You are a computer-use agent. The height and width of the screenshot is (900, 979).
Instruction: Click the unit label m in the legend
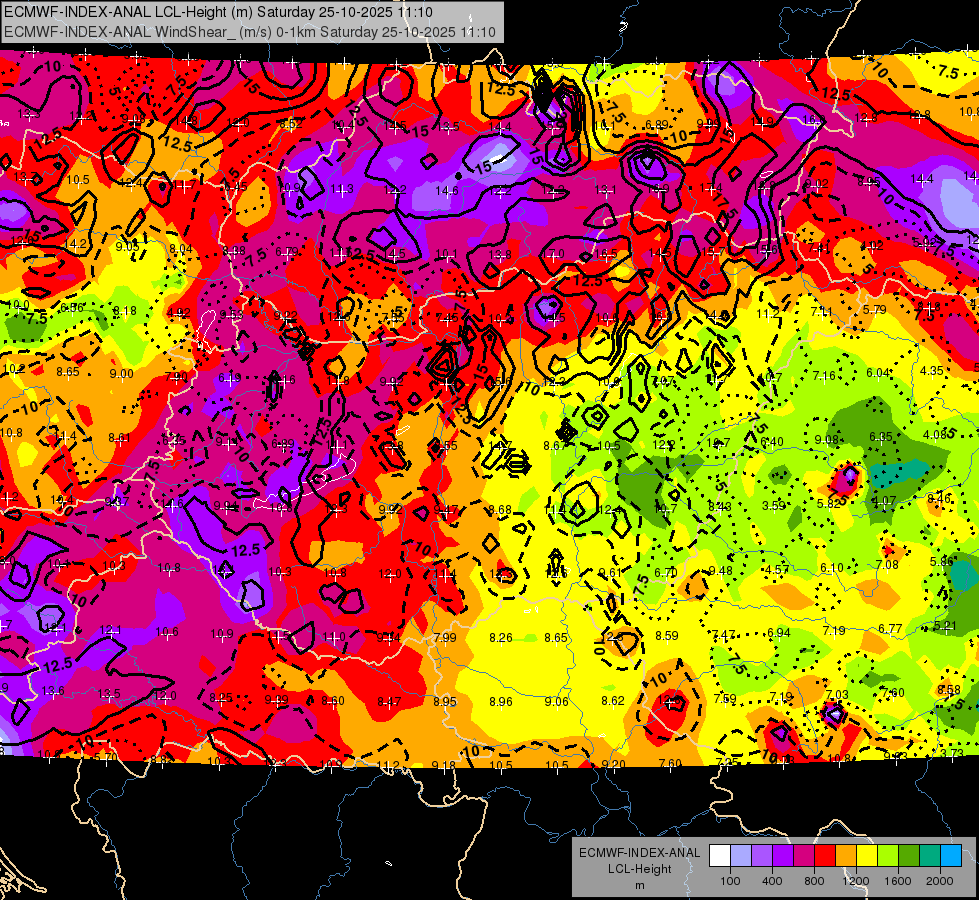(639, 885)
